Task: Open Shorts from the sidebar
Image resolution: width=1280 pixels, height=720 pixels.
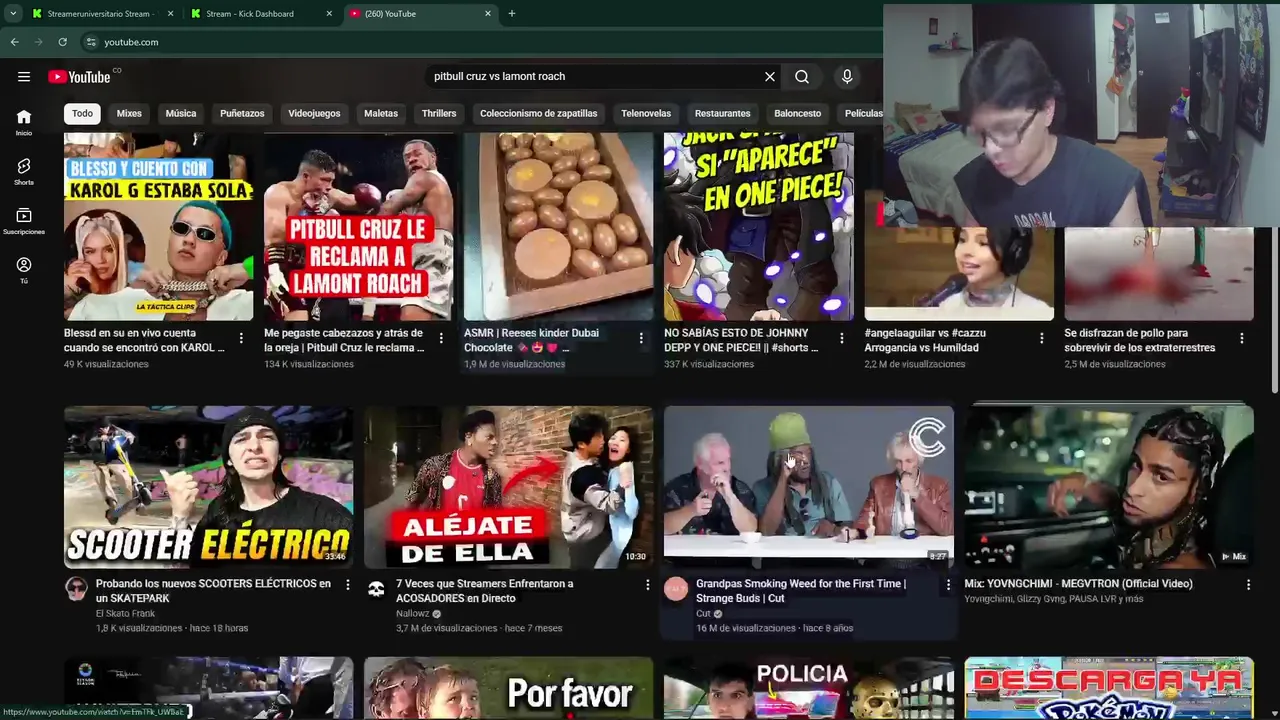Action: click(x=24, y=171)
